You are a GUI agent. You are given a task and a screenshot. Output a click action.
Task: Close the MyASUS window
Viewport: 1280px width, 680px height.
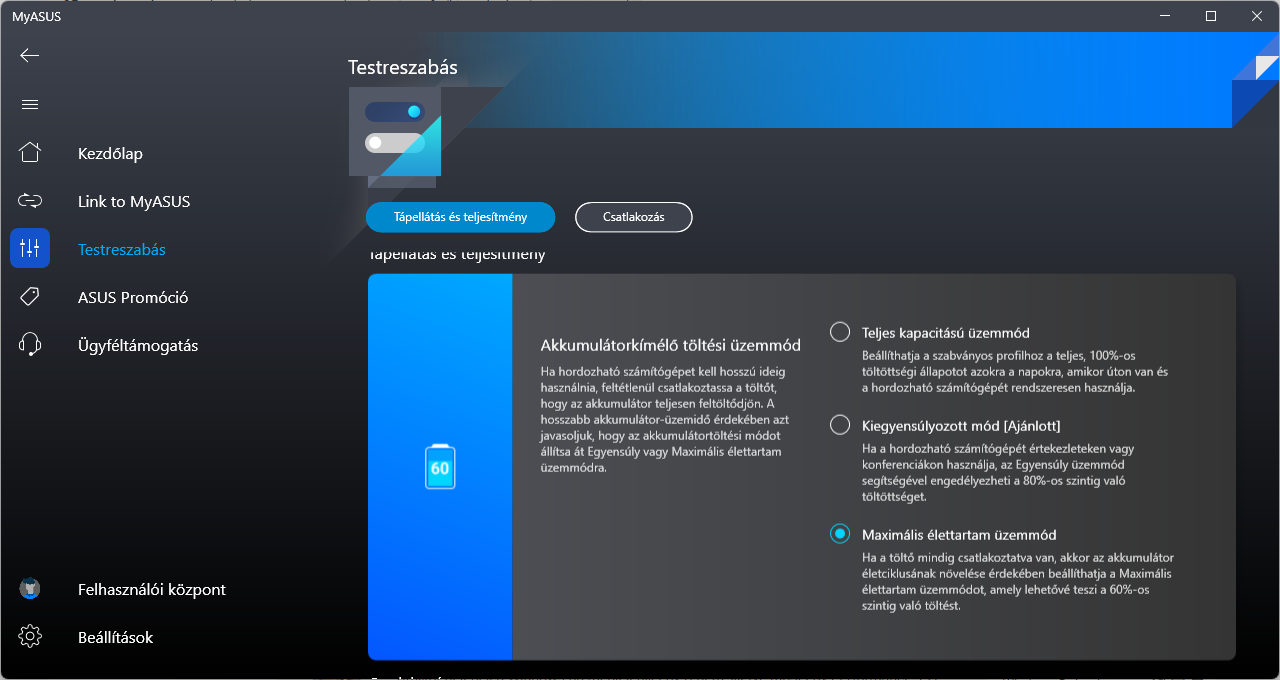click(x=1257, y=16)
